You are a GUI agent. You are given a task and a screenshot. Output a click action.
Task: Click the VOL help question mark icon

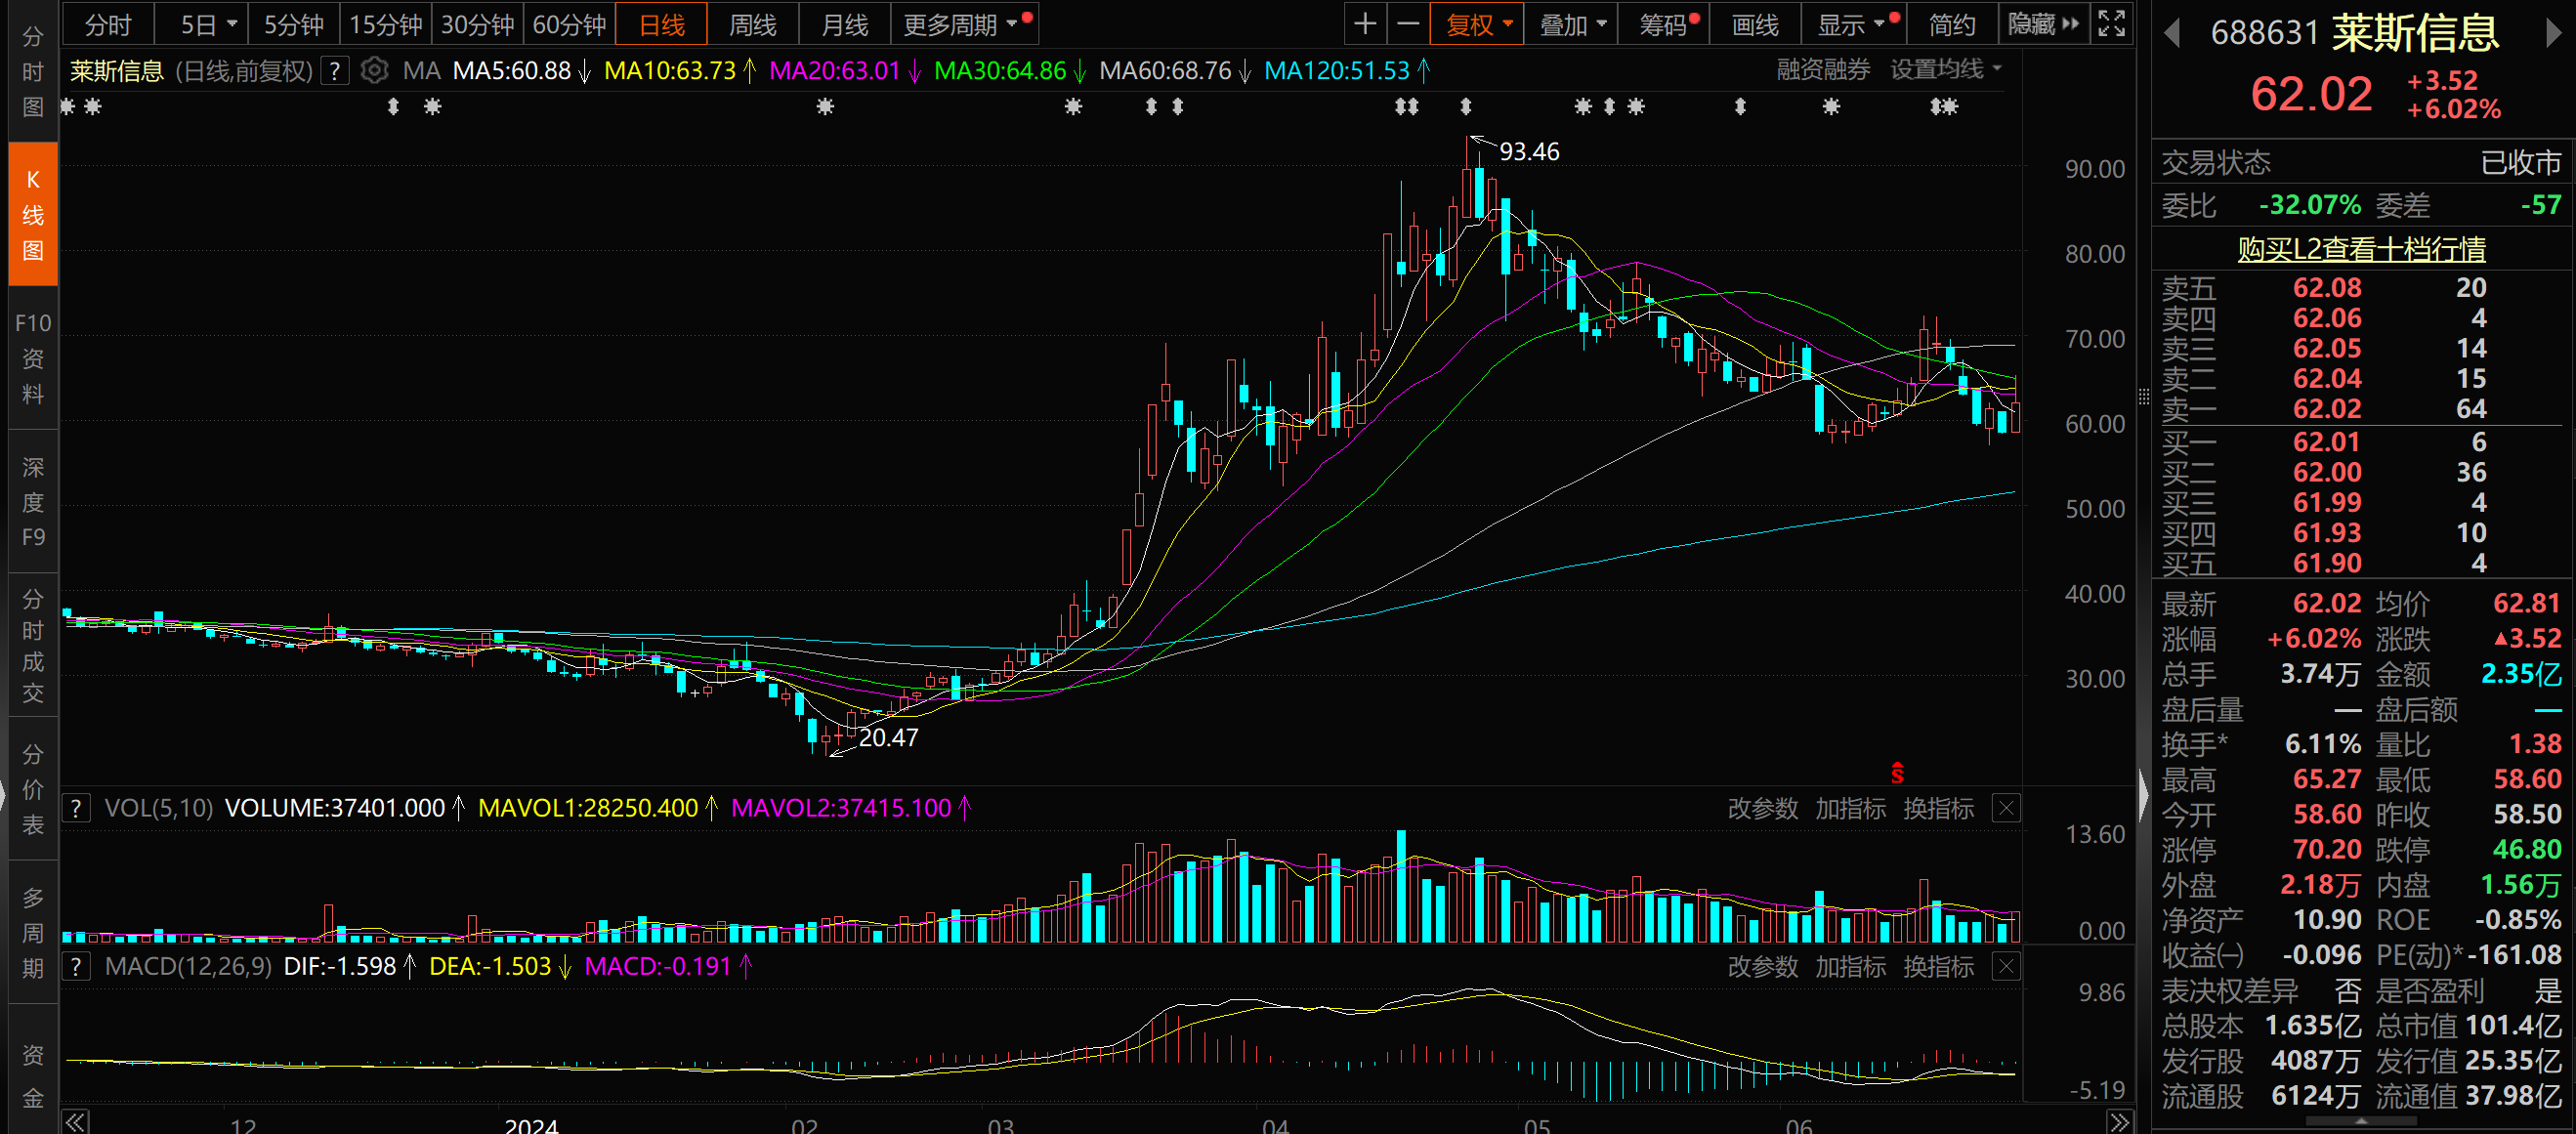(x=76, y=808)
